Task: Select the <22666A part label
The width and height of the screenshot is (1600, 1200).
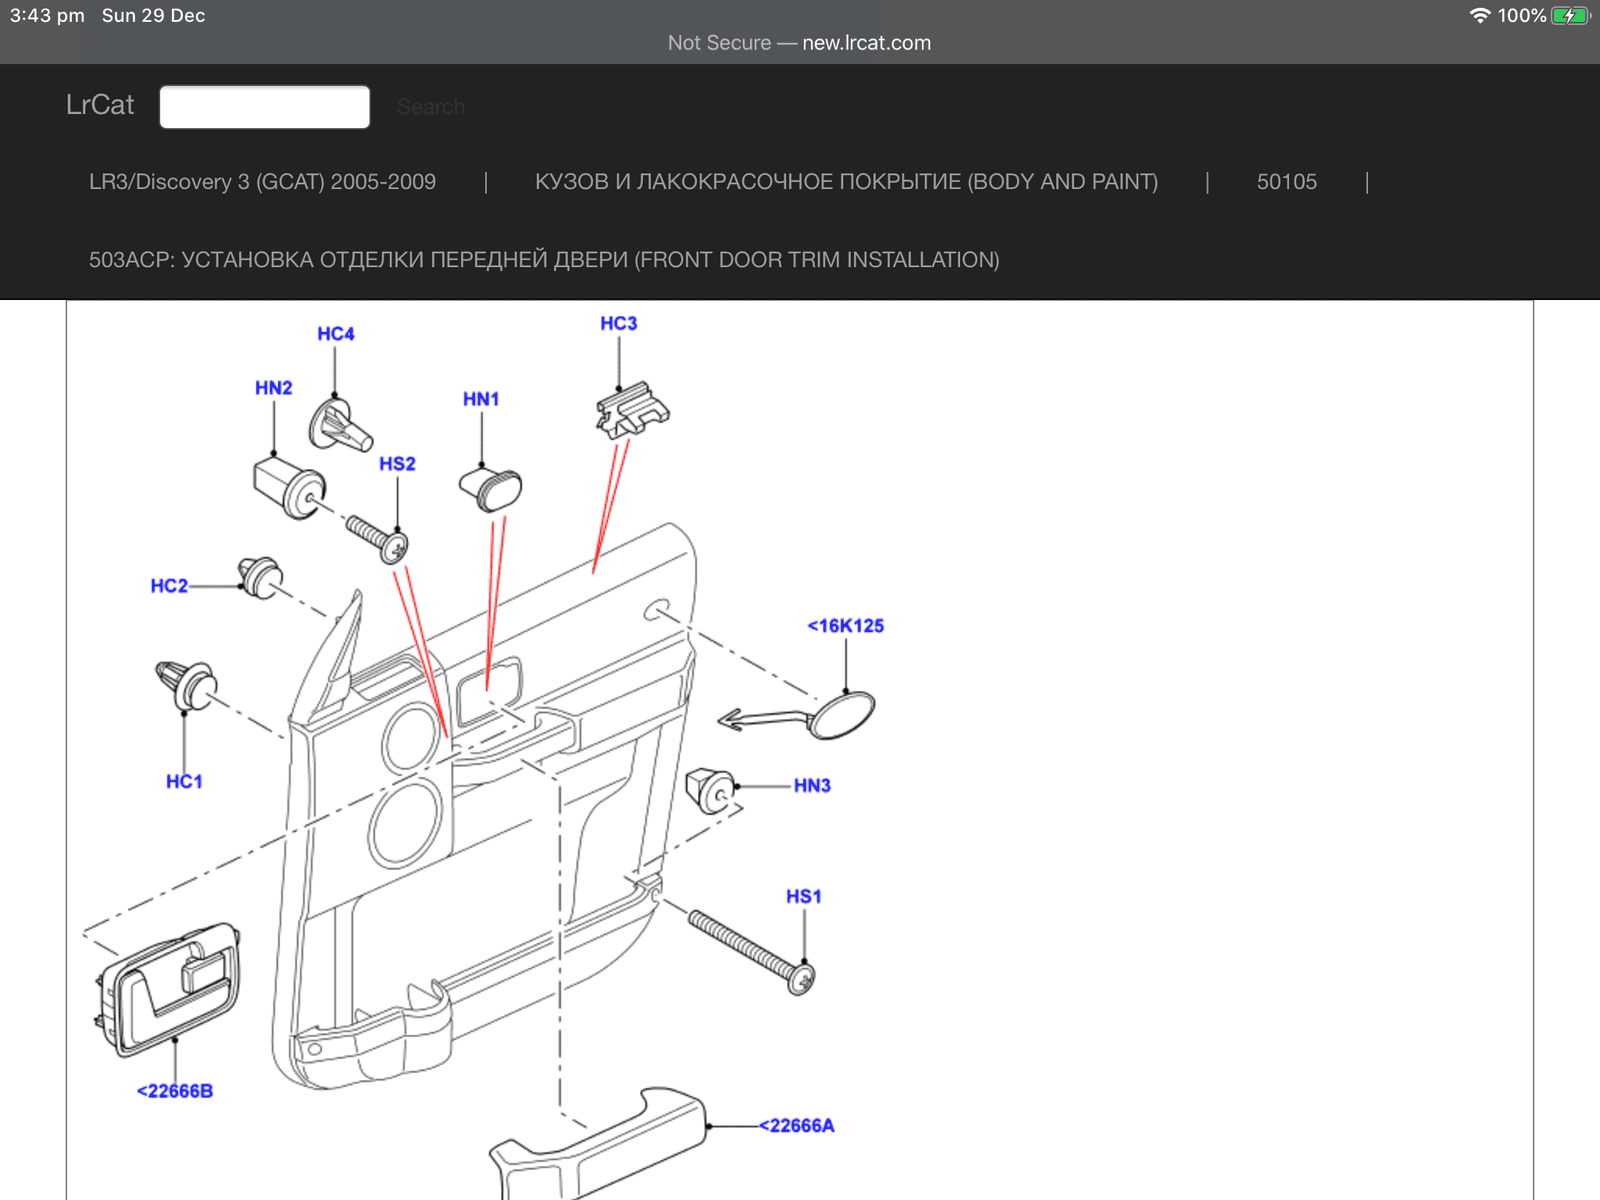Action: 797,1126
